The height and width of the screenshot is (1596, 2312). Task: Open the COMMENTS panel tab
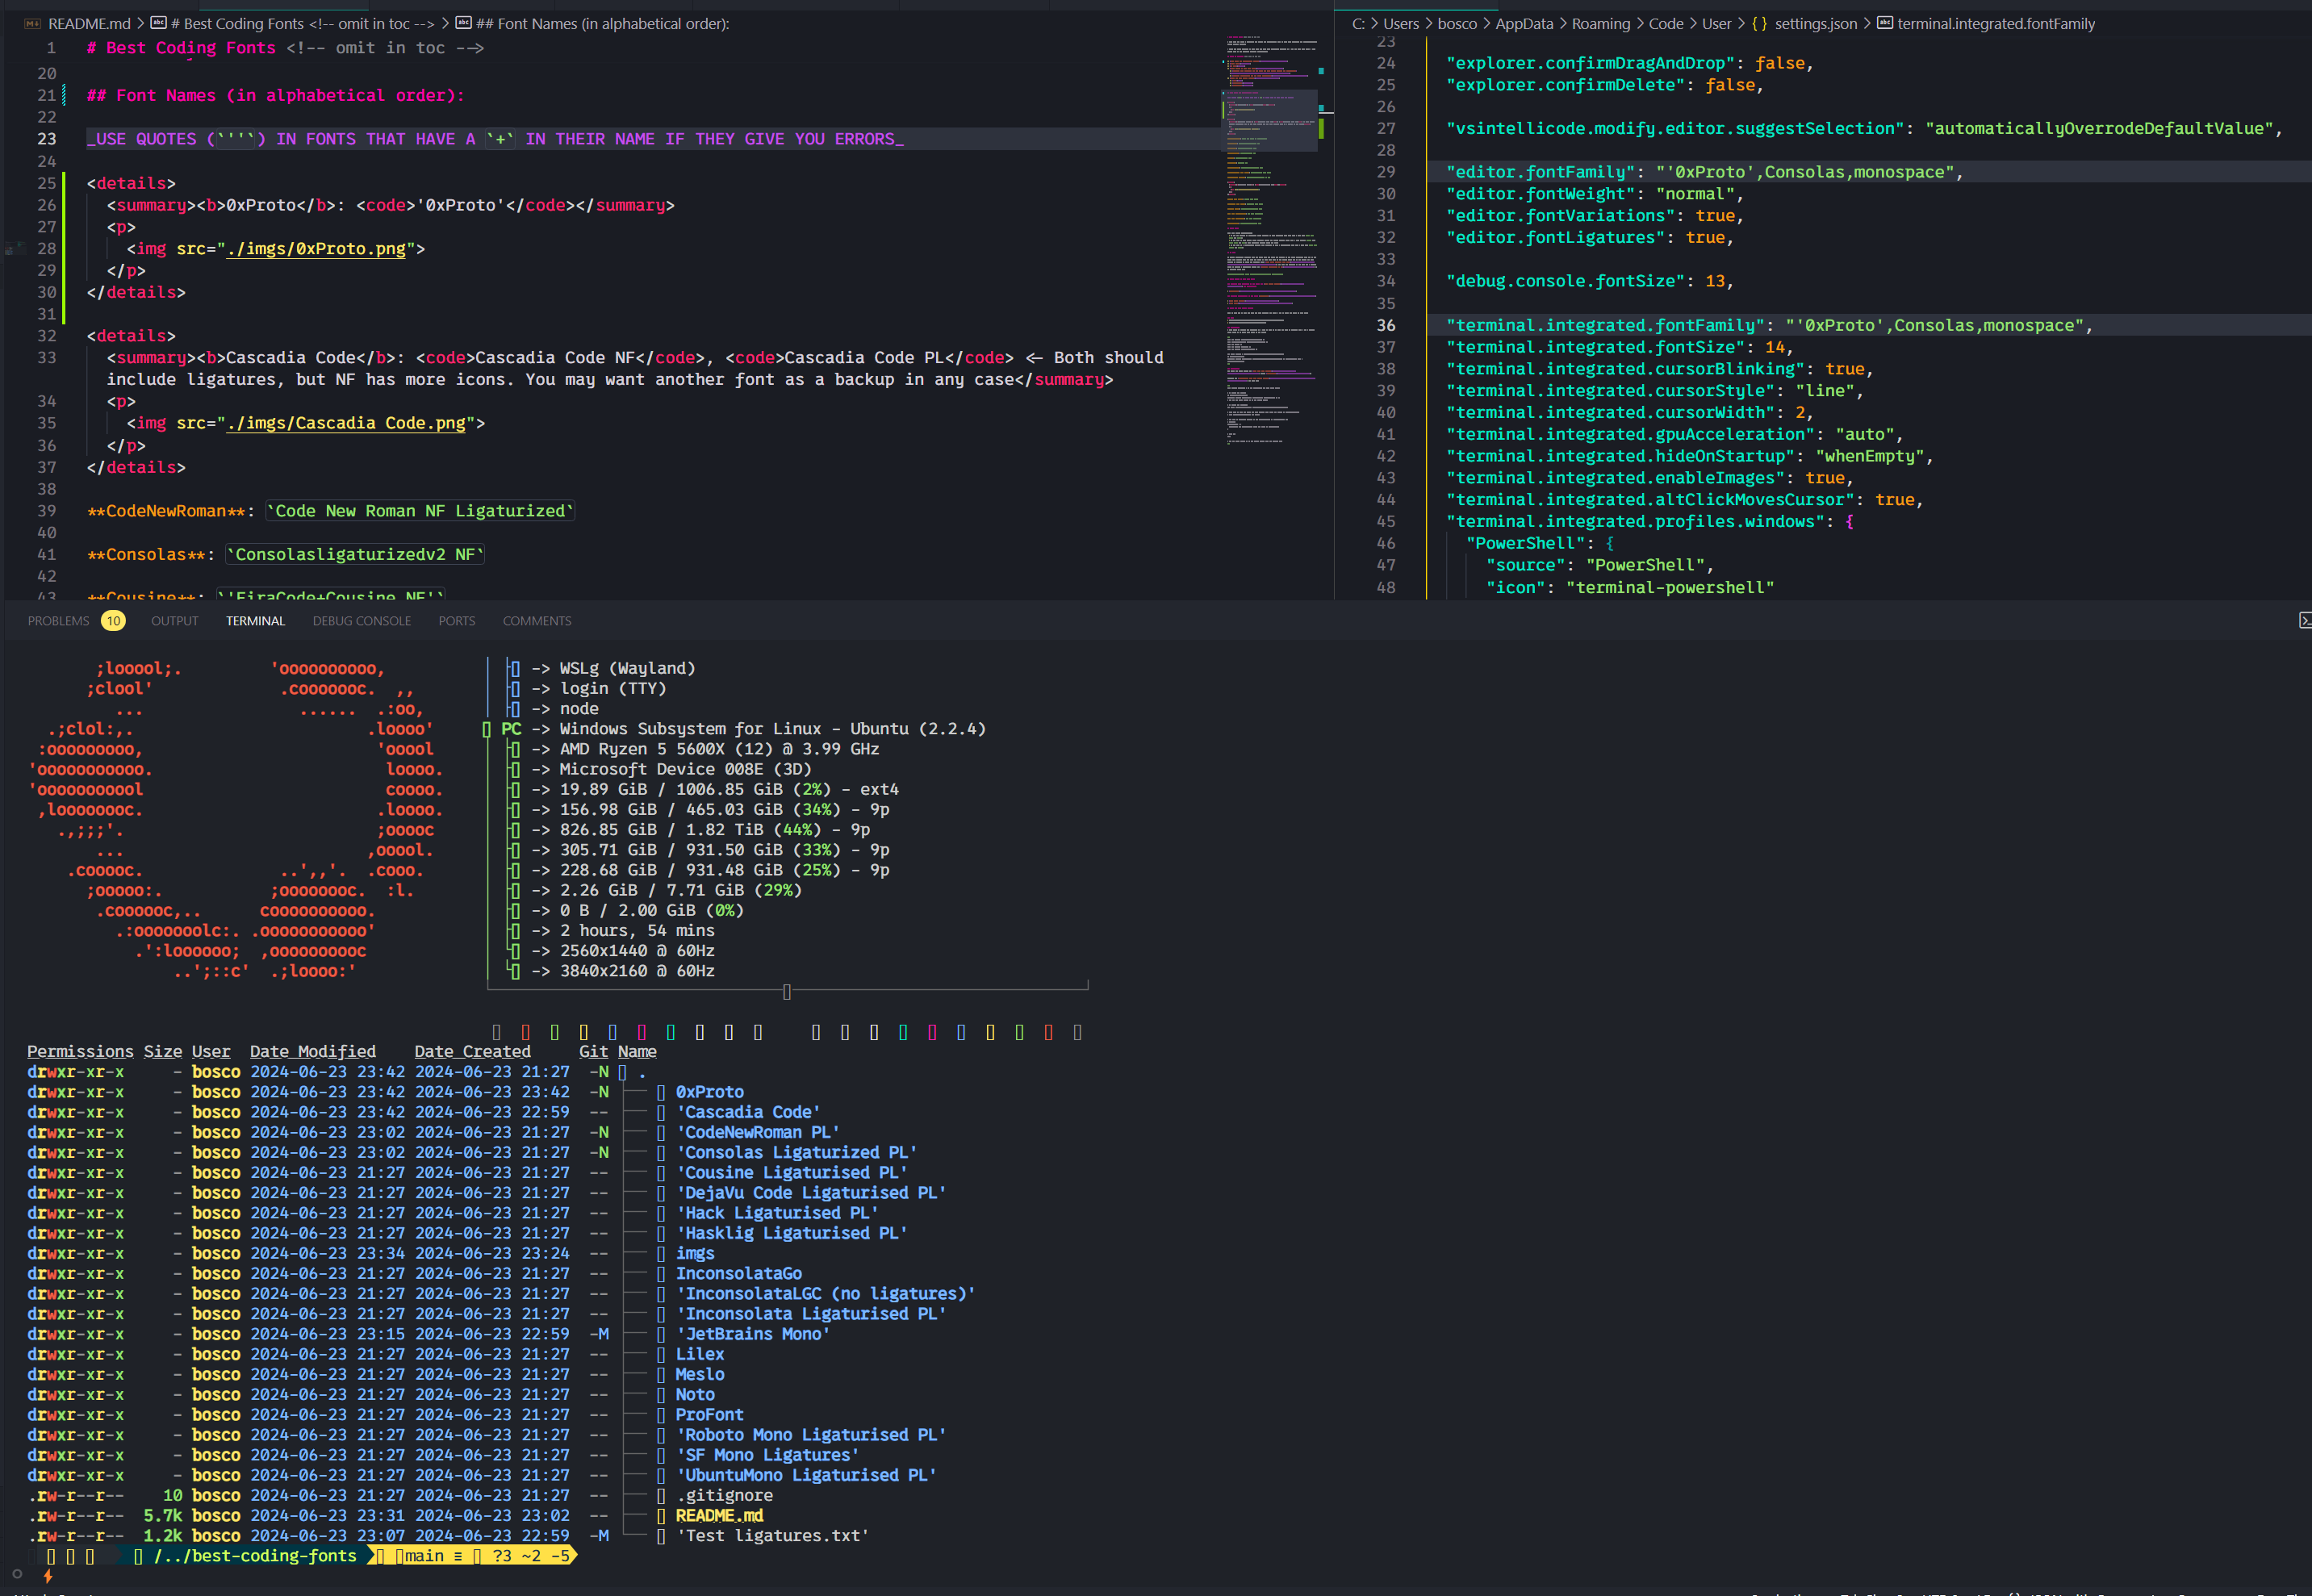point(537,621)
